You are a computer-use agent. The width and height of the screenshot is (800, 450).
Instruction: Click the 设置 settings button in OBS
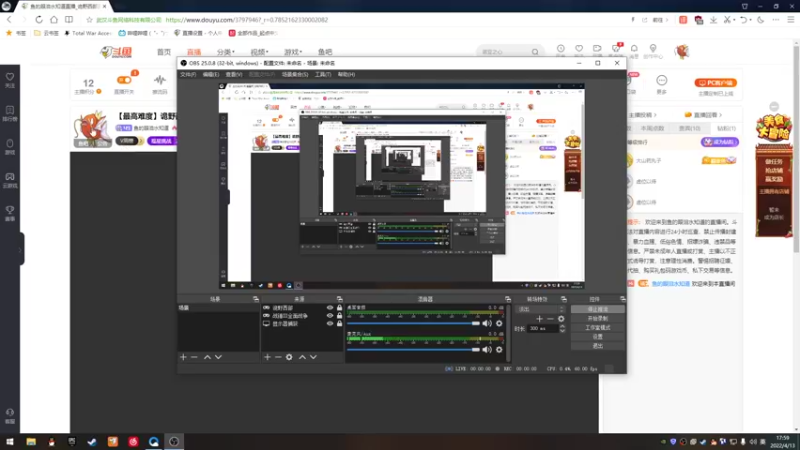597,337
